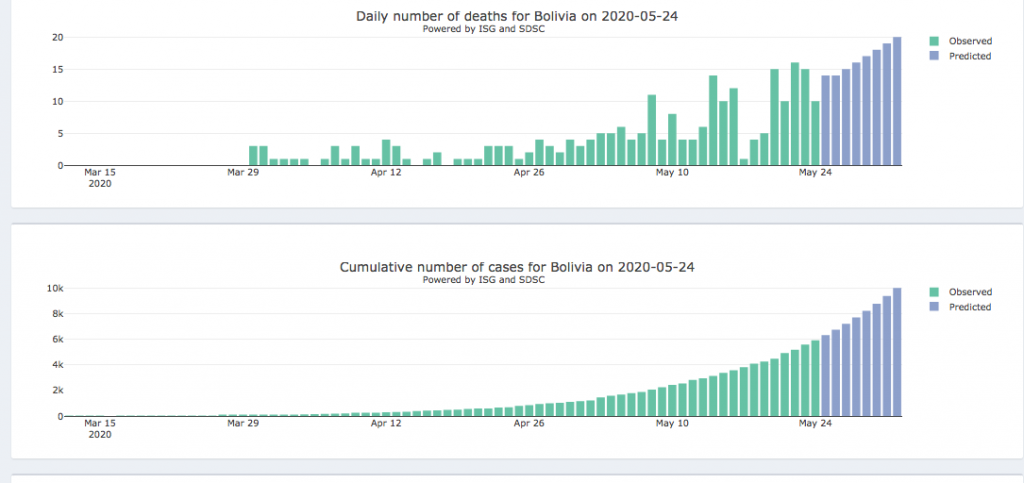Click May 24 x-axis label in deaths chart
This screenshot has width=1024, height=483.
[816, 172]
